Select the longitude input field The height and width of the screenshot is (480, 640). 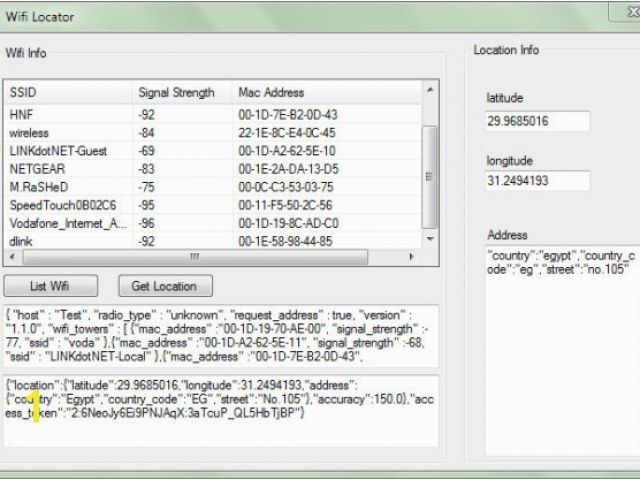click(537, 180)
